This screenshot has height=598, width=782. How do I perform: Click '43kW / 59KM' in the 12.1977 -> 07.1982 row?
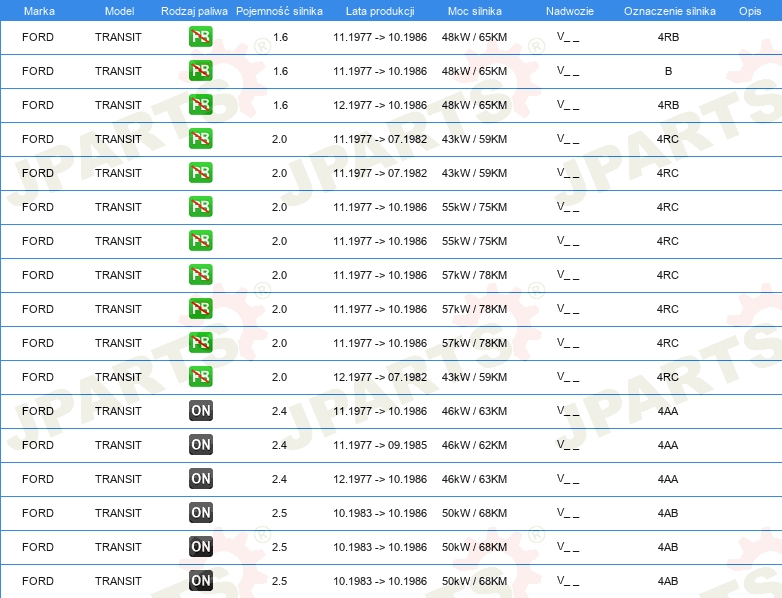click(474, 377)
